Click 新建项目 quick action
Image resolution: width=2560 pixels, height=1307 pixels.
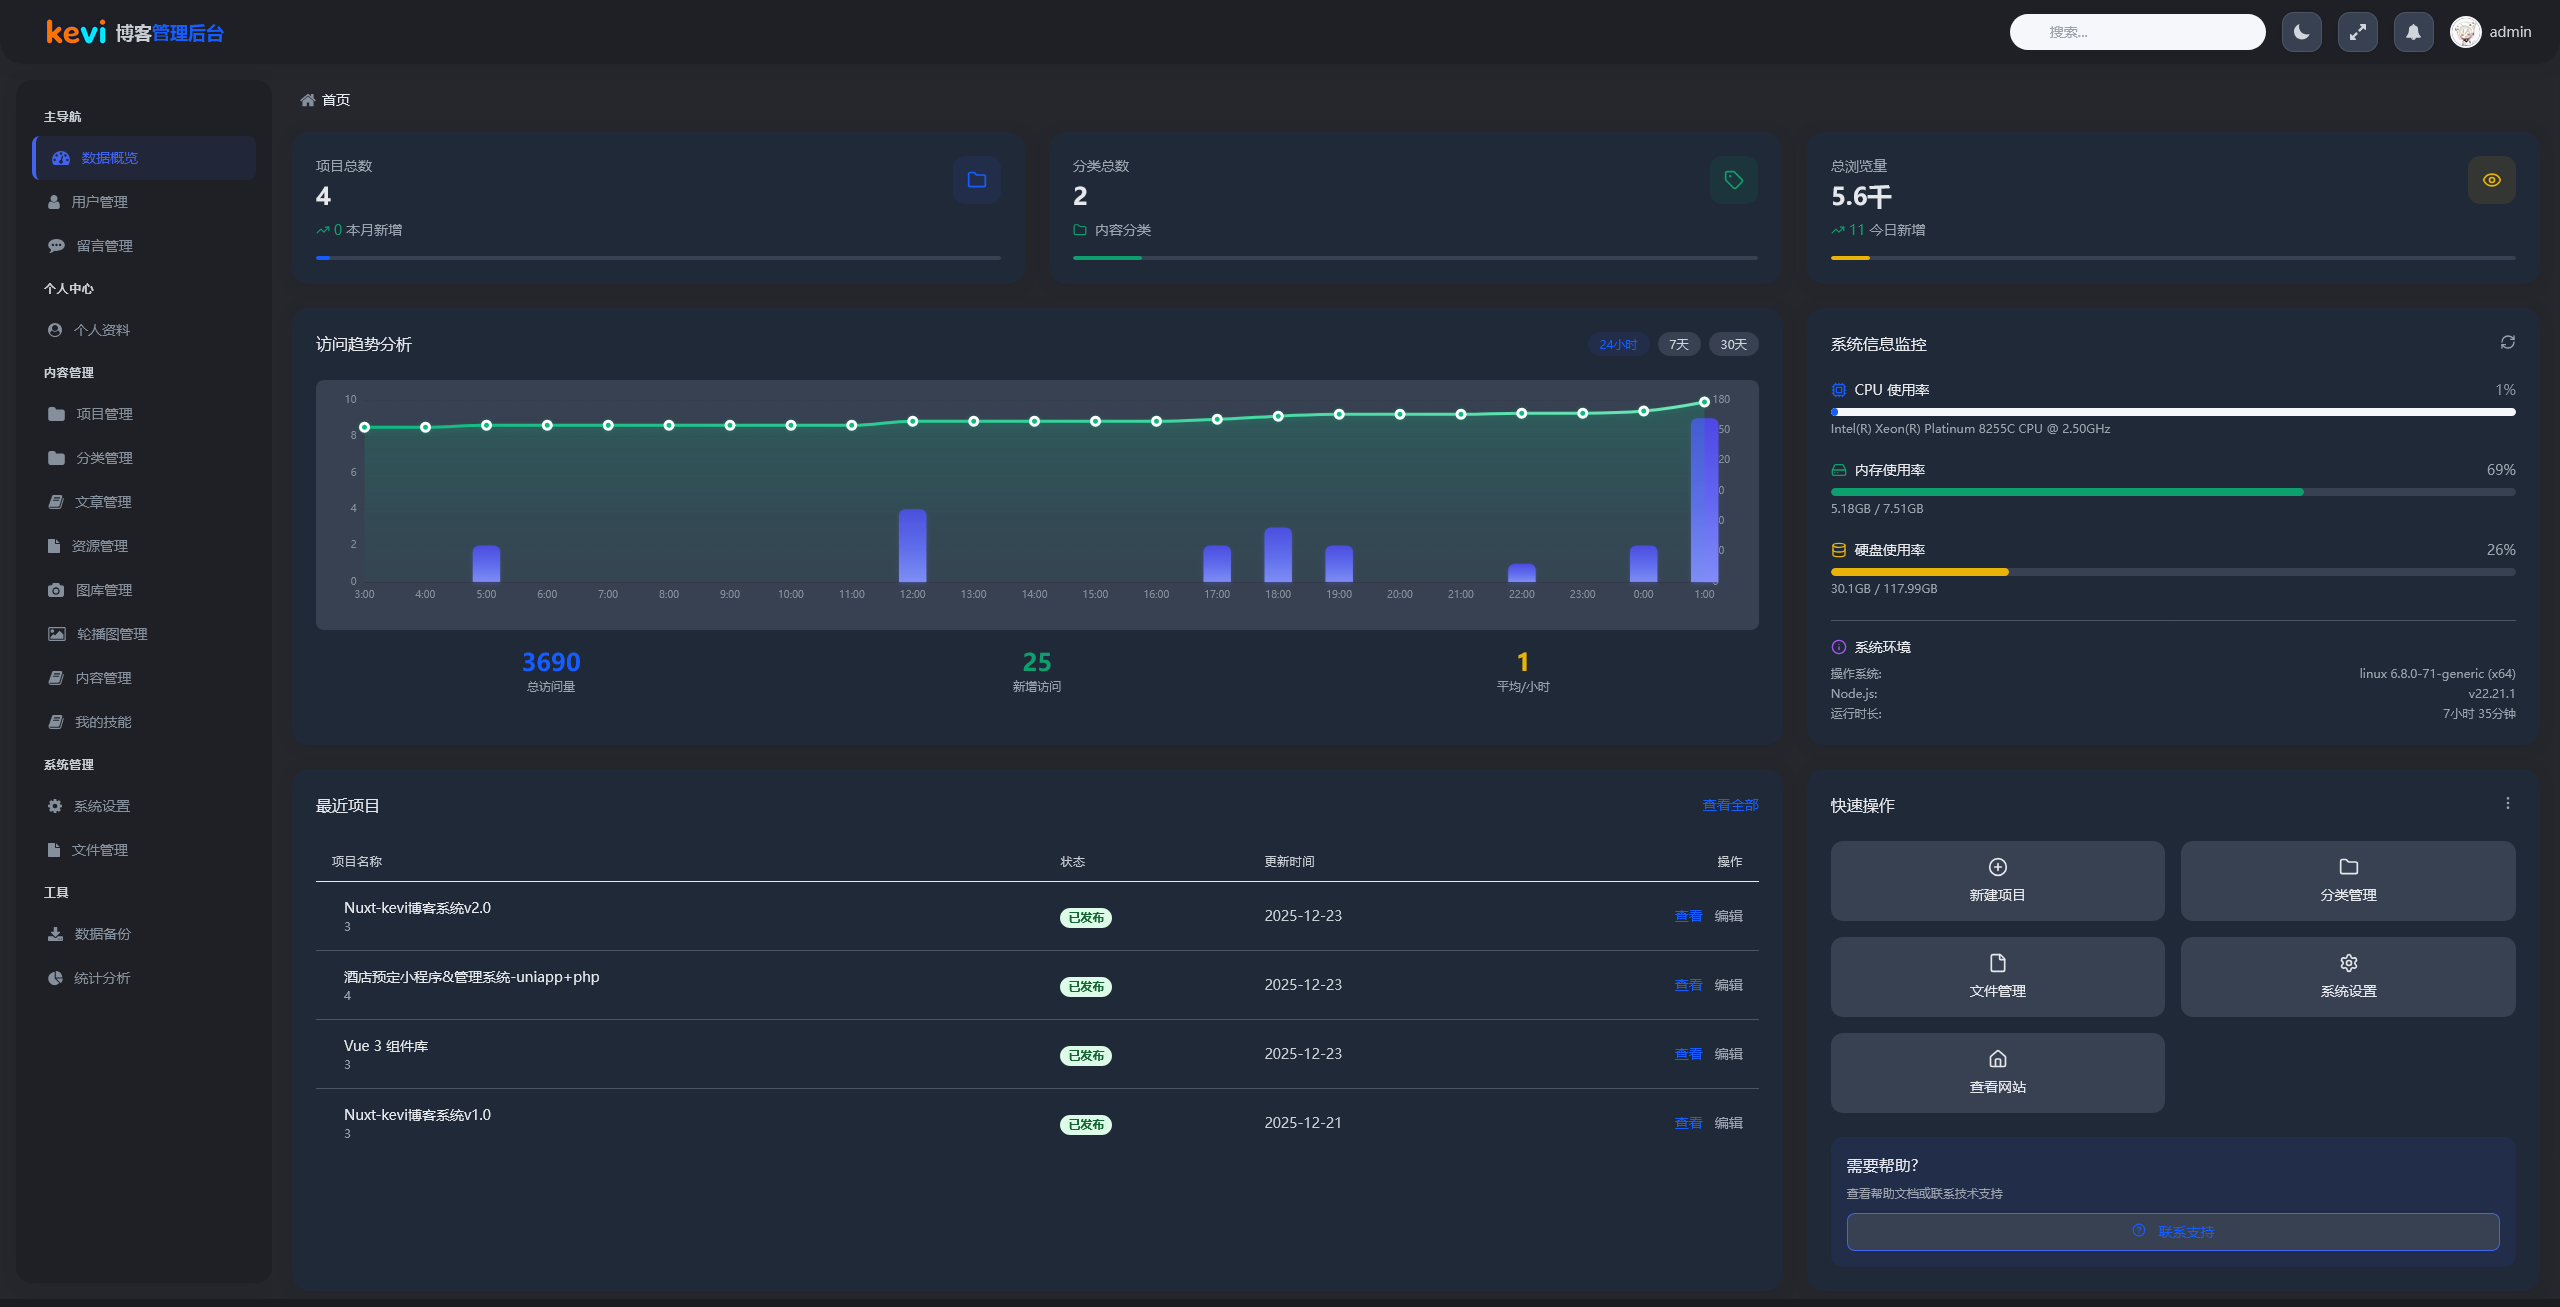coord(1997,880)
